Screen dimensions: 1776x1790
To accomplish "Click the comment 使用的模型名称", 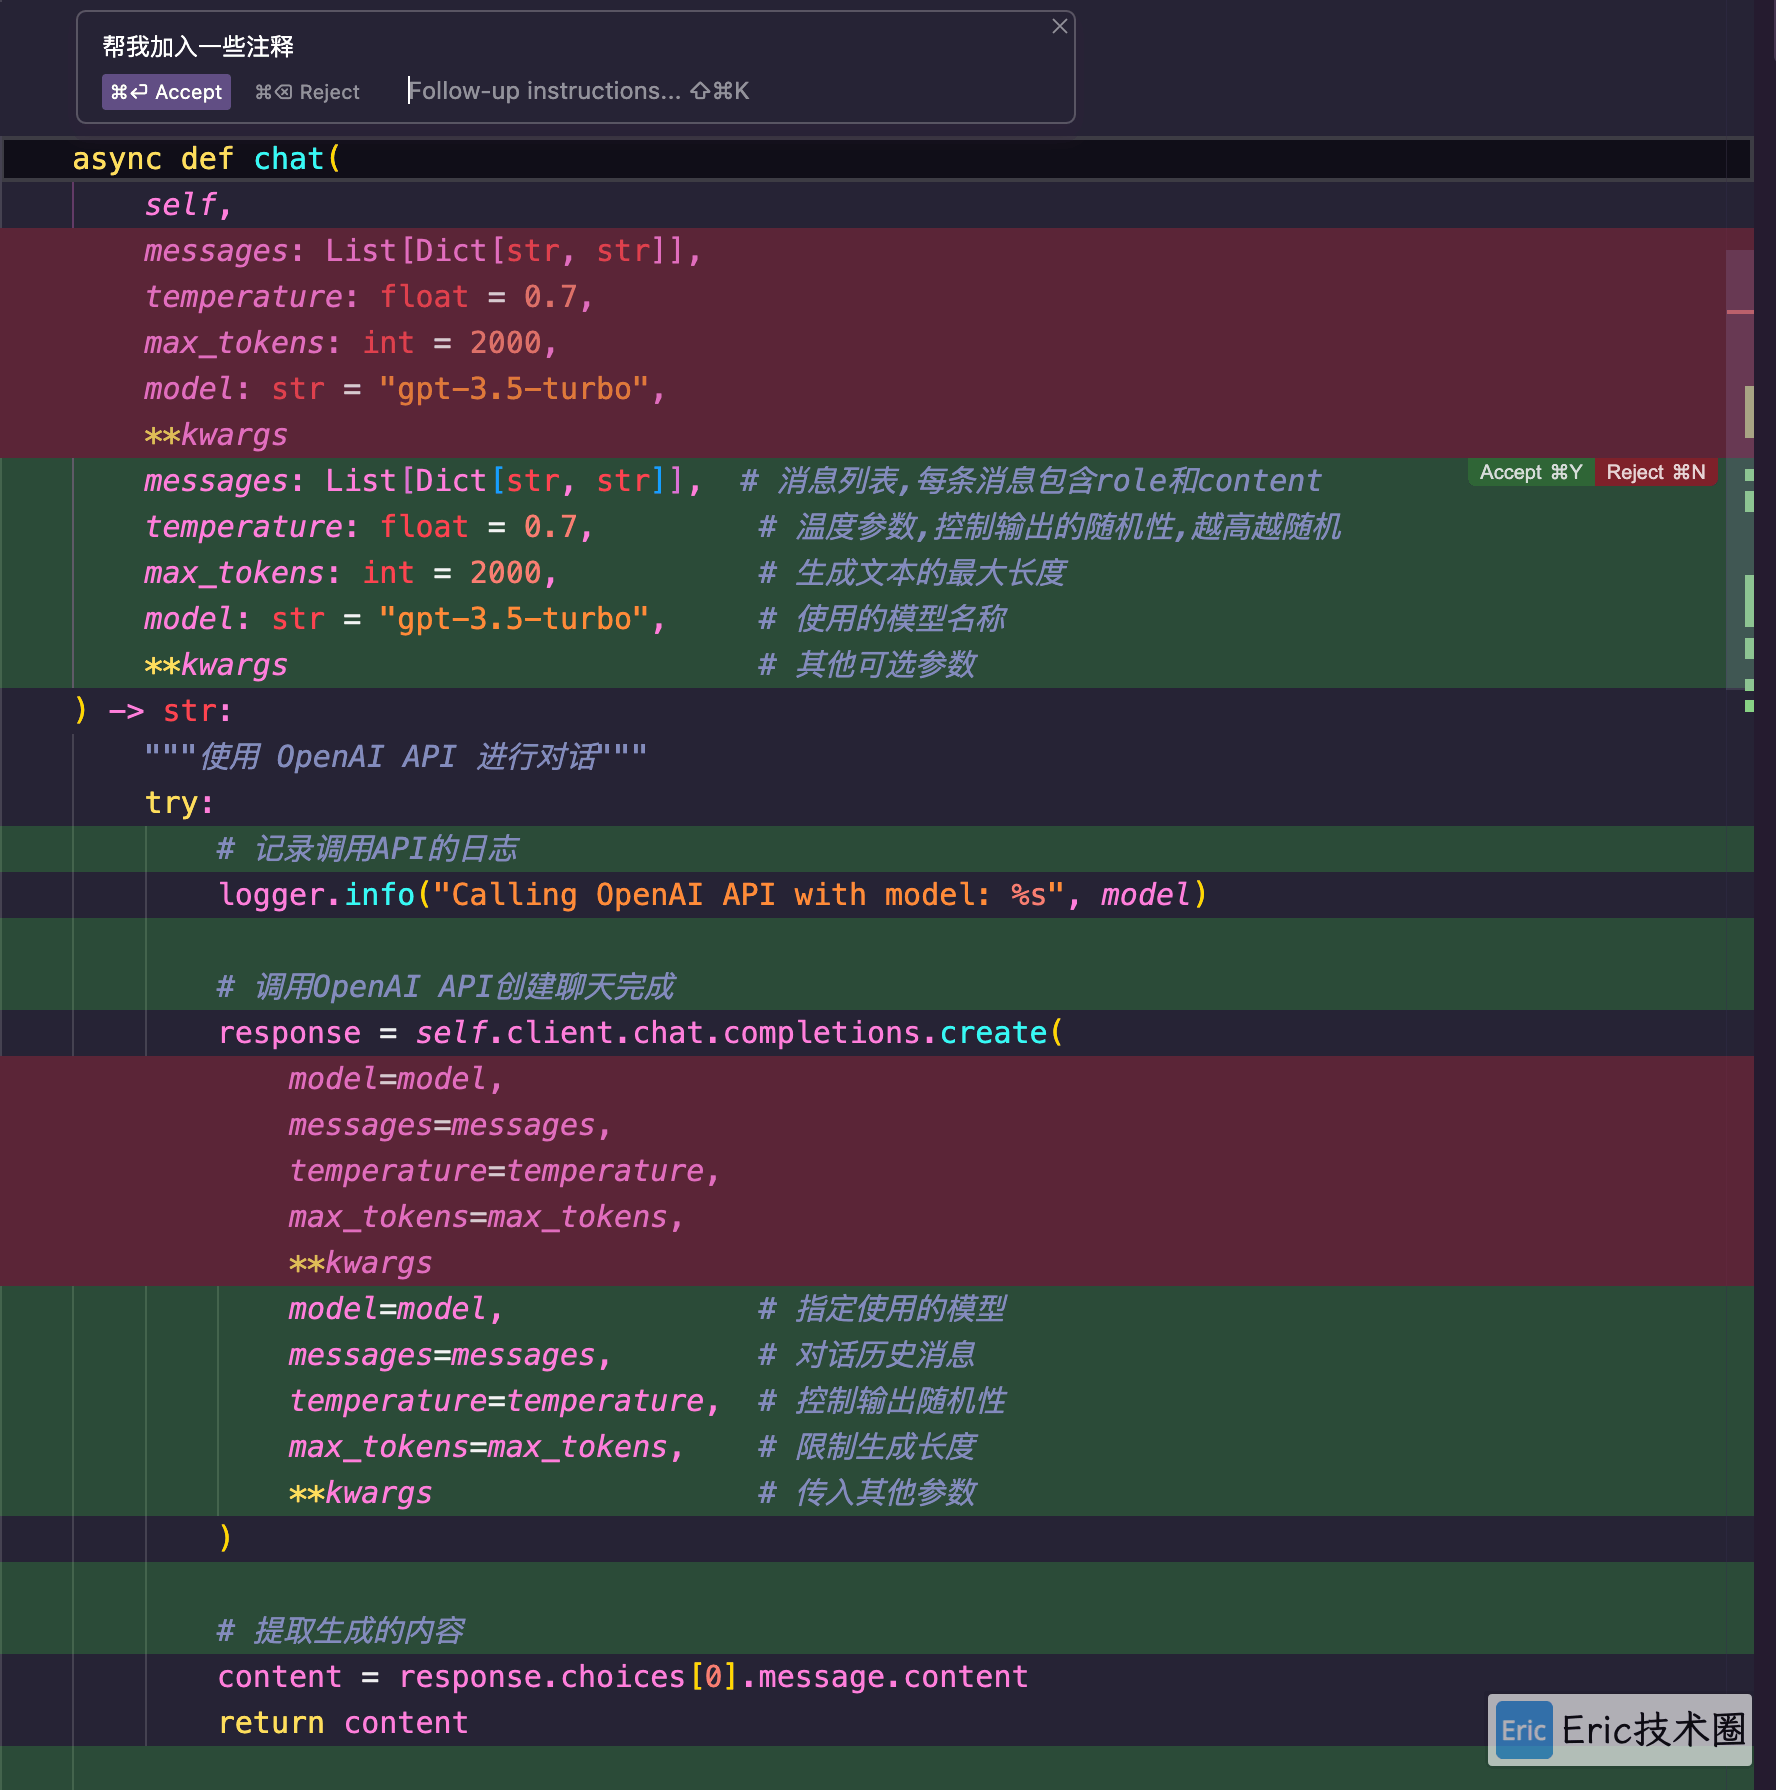I will pyautogui.click(x=882, y=618).
